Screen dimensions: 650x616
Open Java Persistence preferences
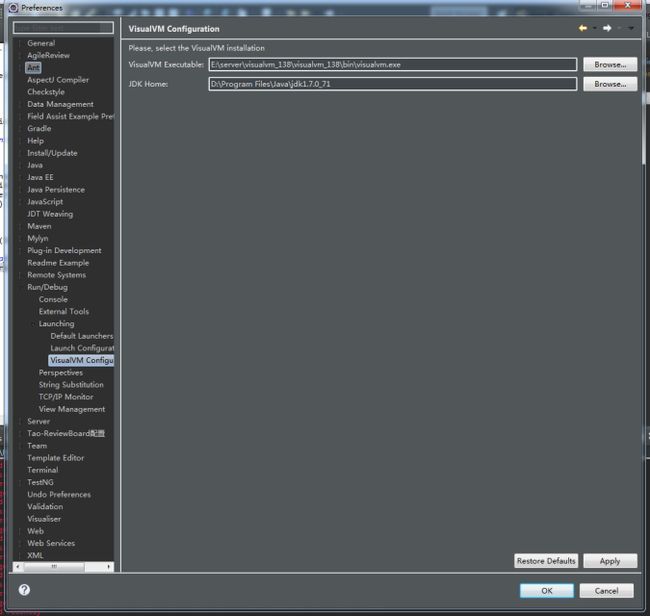click(56, 189)
